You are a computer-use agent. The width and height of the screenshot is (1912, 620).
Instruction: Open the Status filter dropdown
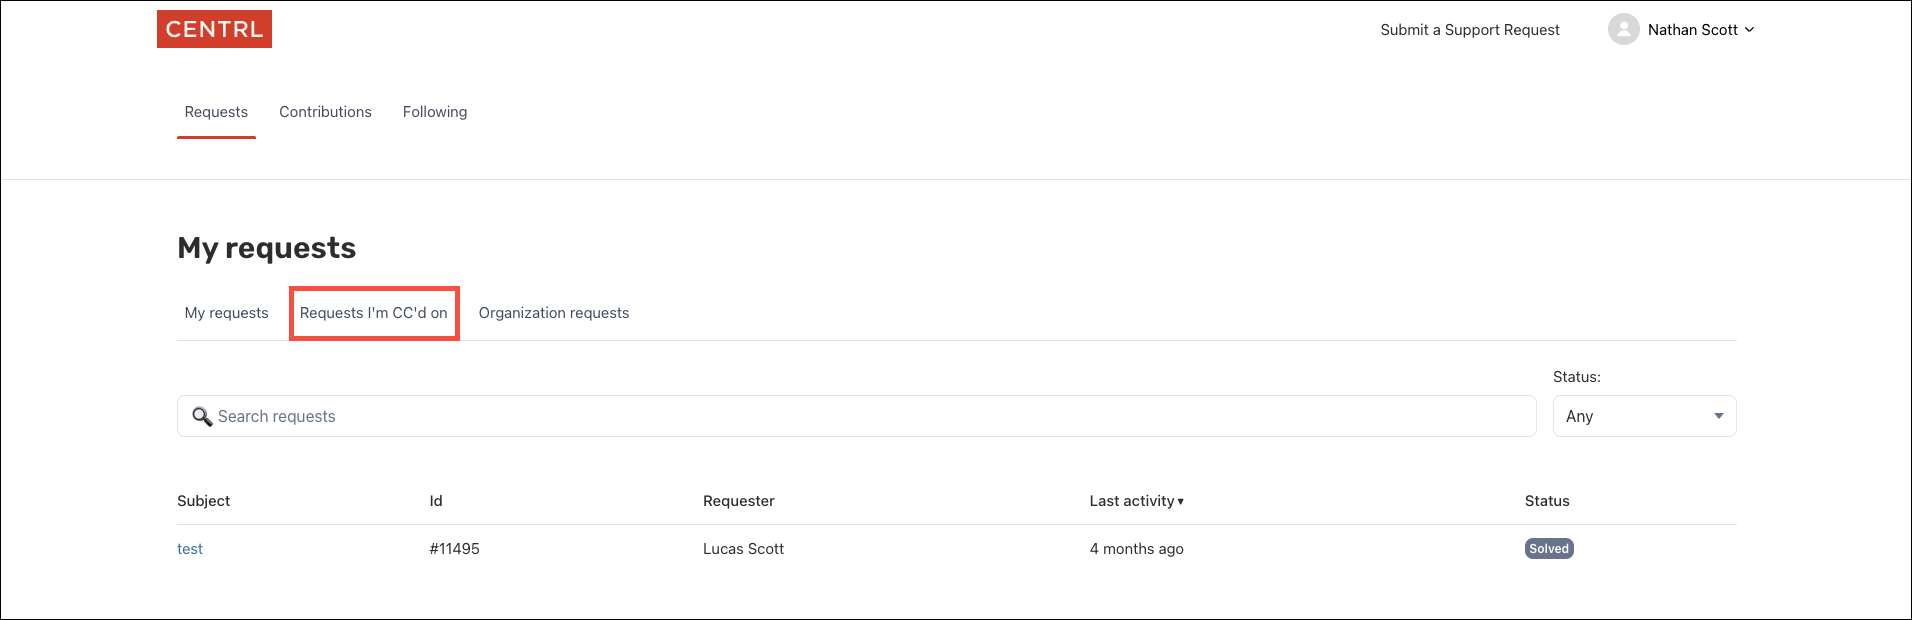click(x=1643, y=416)
